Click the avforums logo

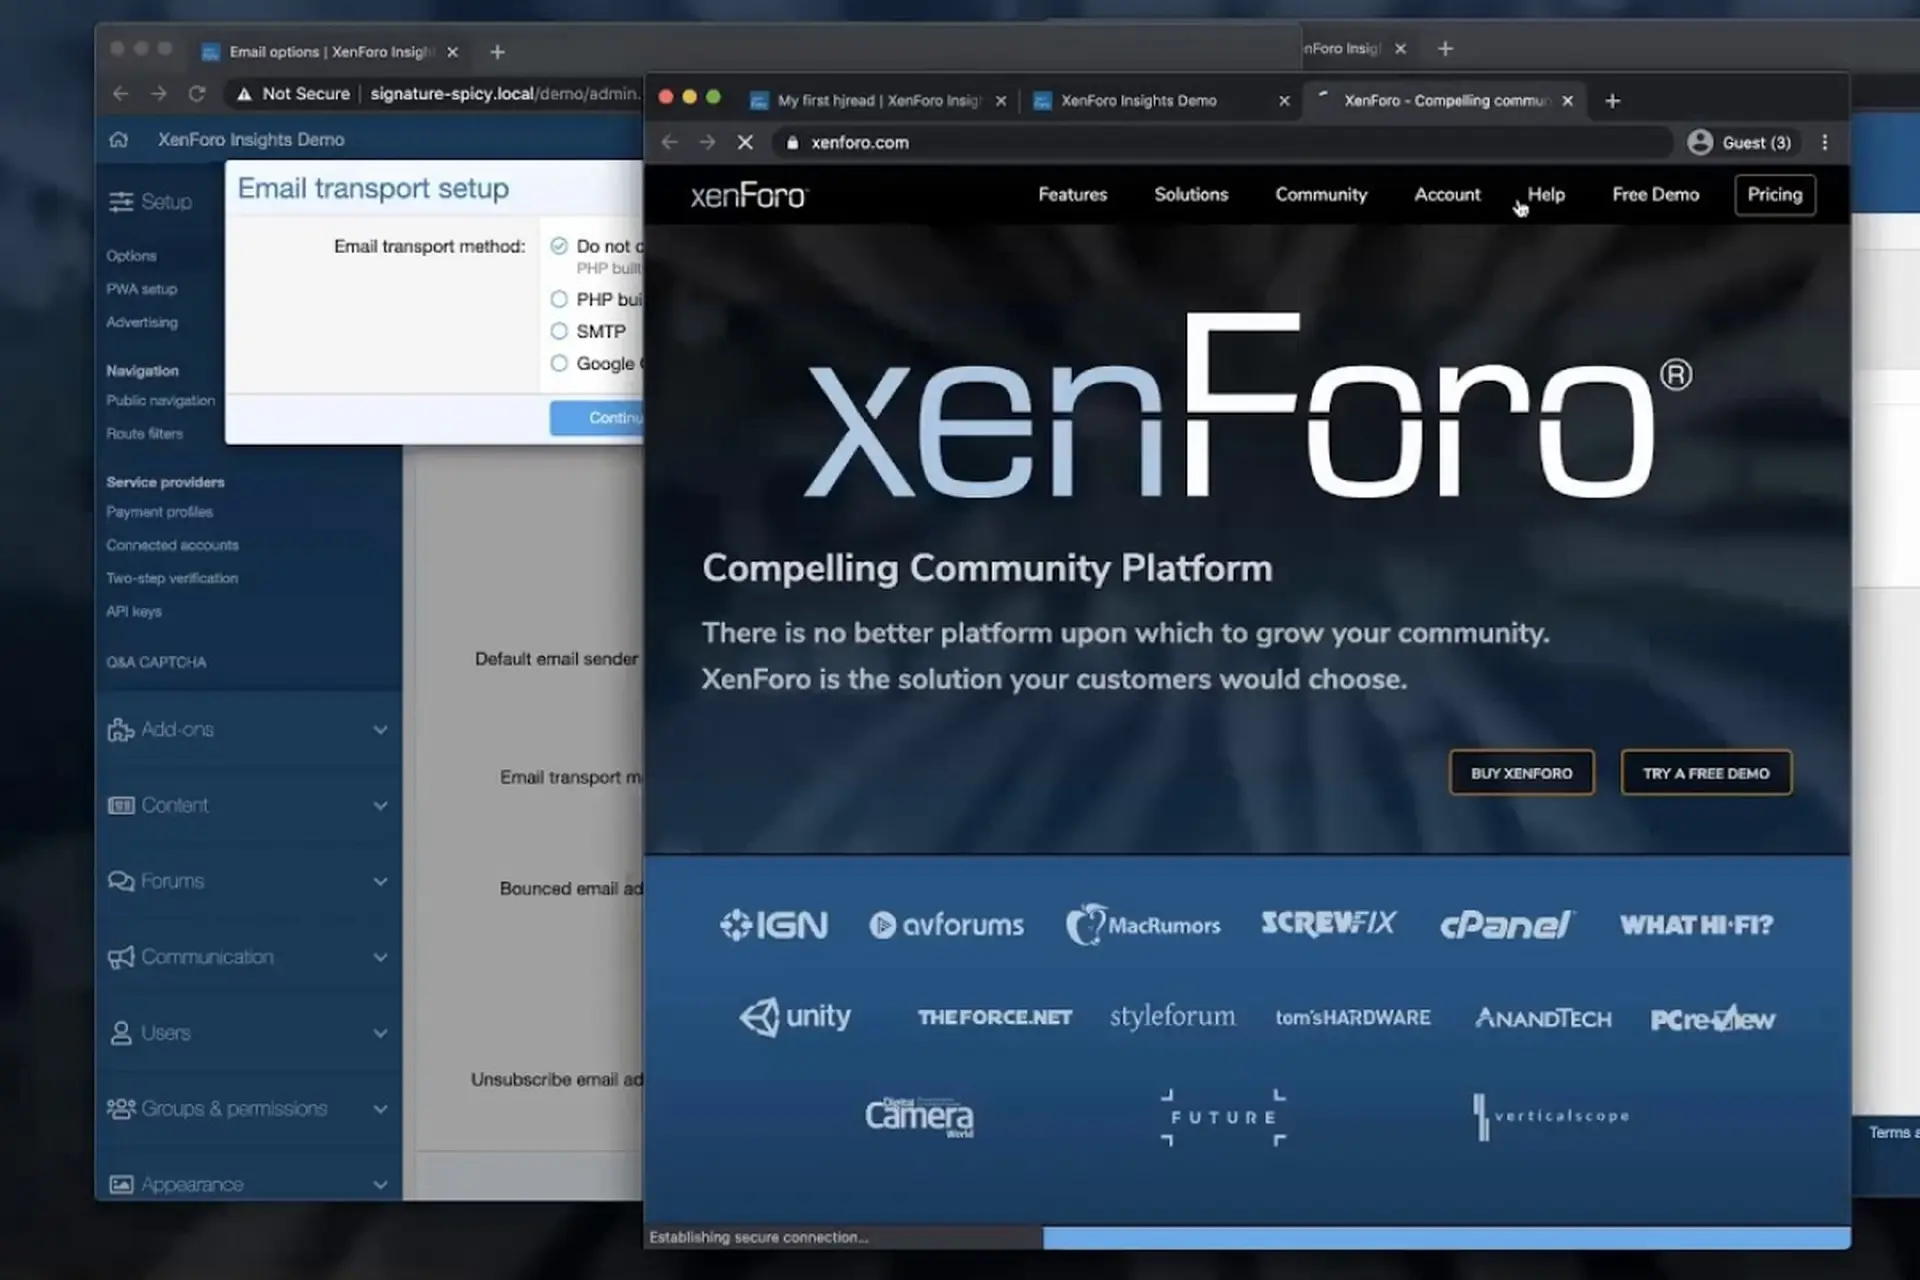[x=946, y=925]
